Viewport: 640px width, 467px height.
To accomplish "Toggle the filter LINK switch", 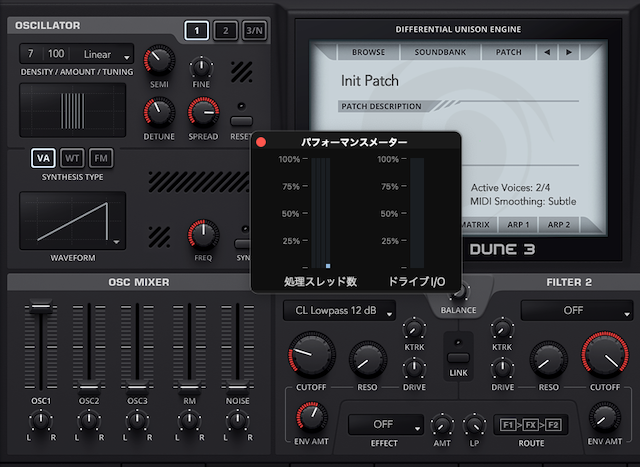I will [x=456, y=358].
